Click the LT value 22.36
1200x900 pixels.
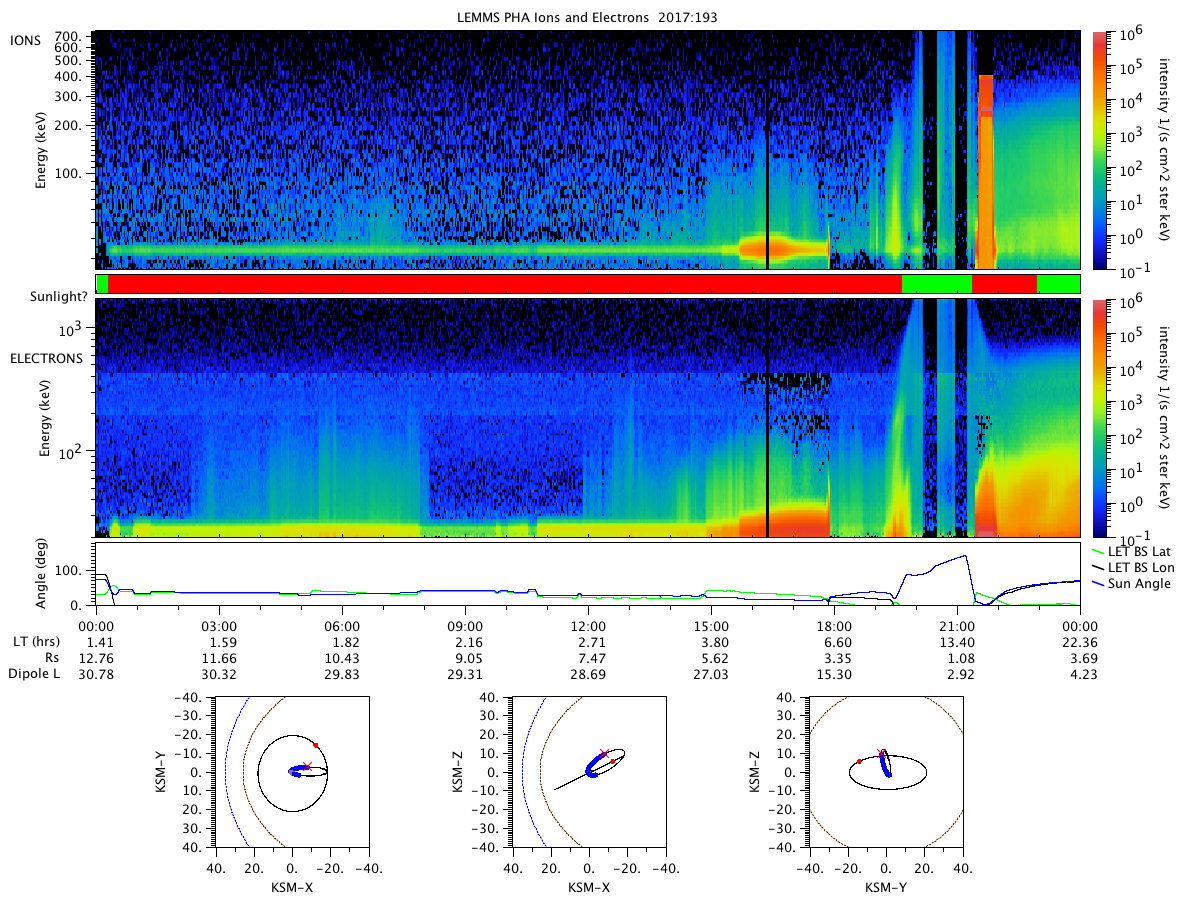click(x=1080, y=641)
